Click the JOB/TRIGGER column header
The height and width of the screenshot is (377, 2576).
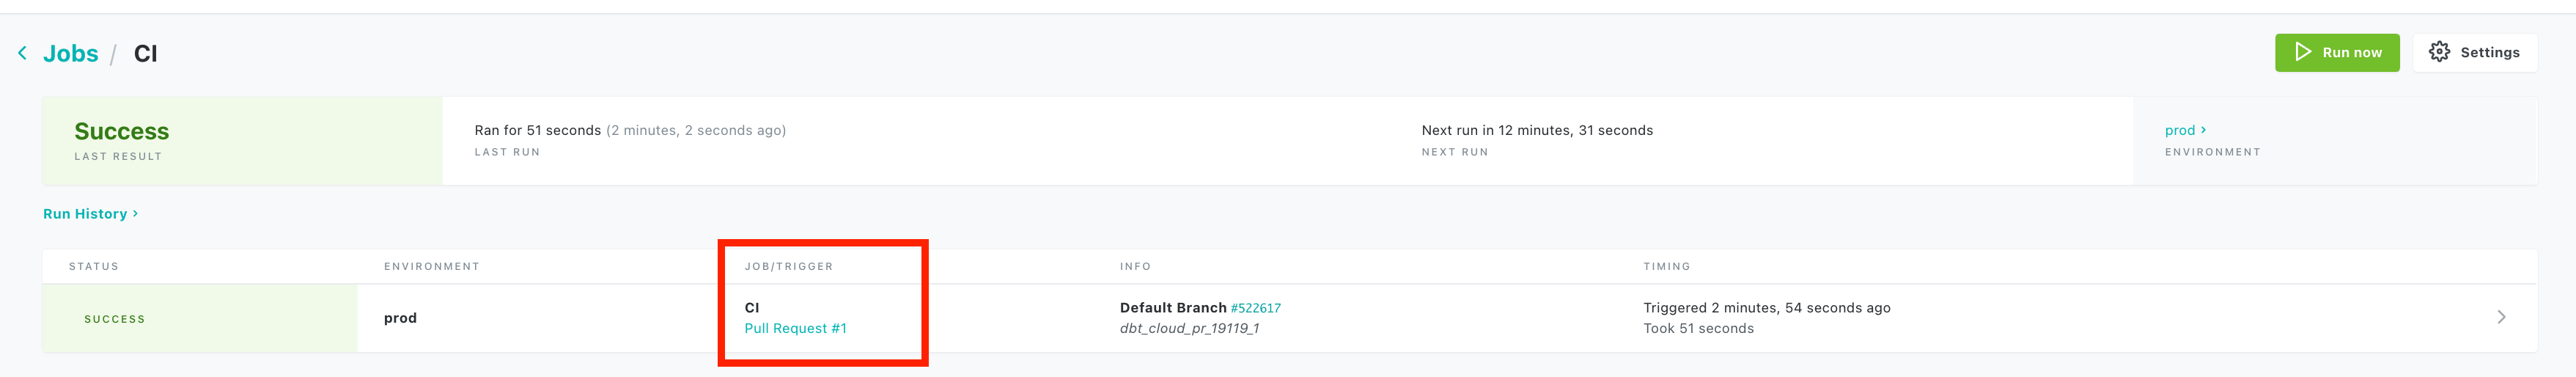tap(788, 267)
